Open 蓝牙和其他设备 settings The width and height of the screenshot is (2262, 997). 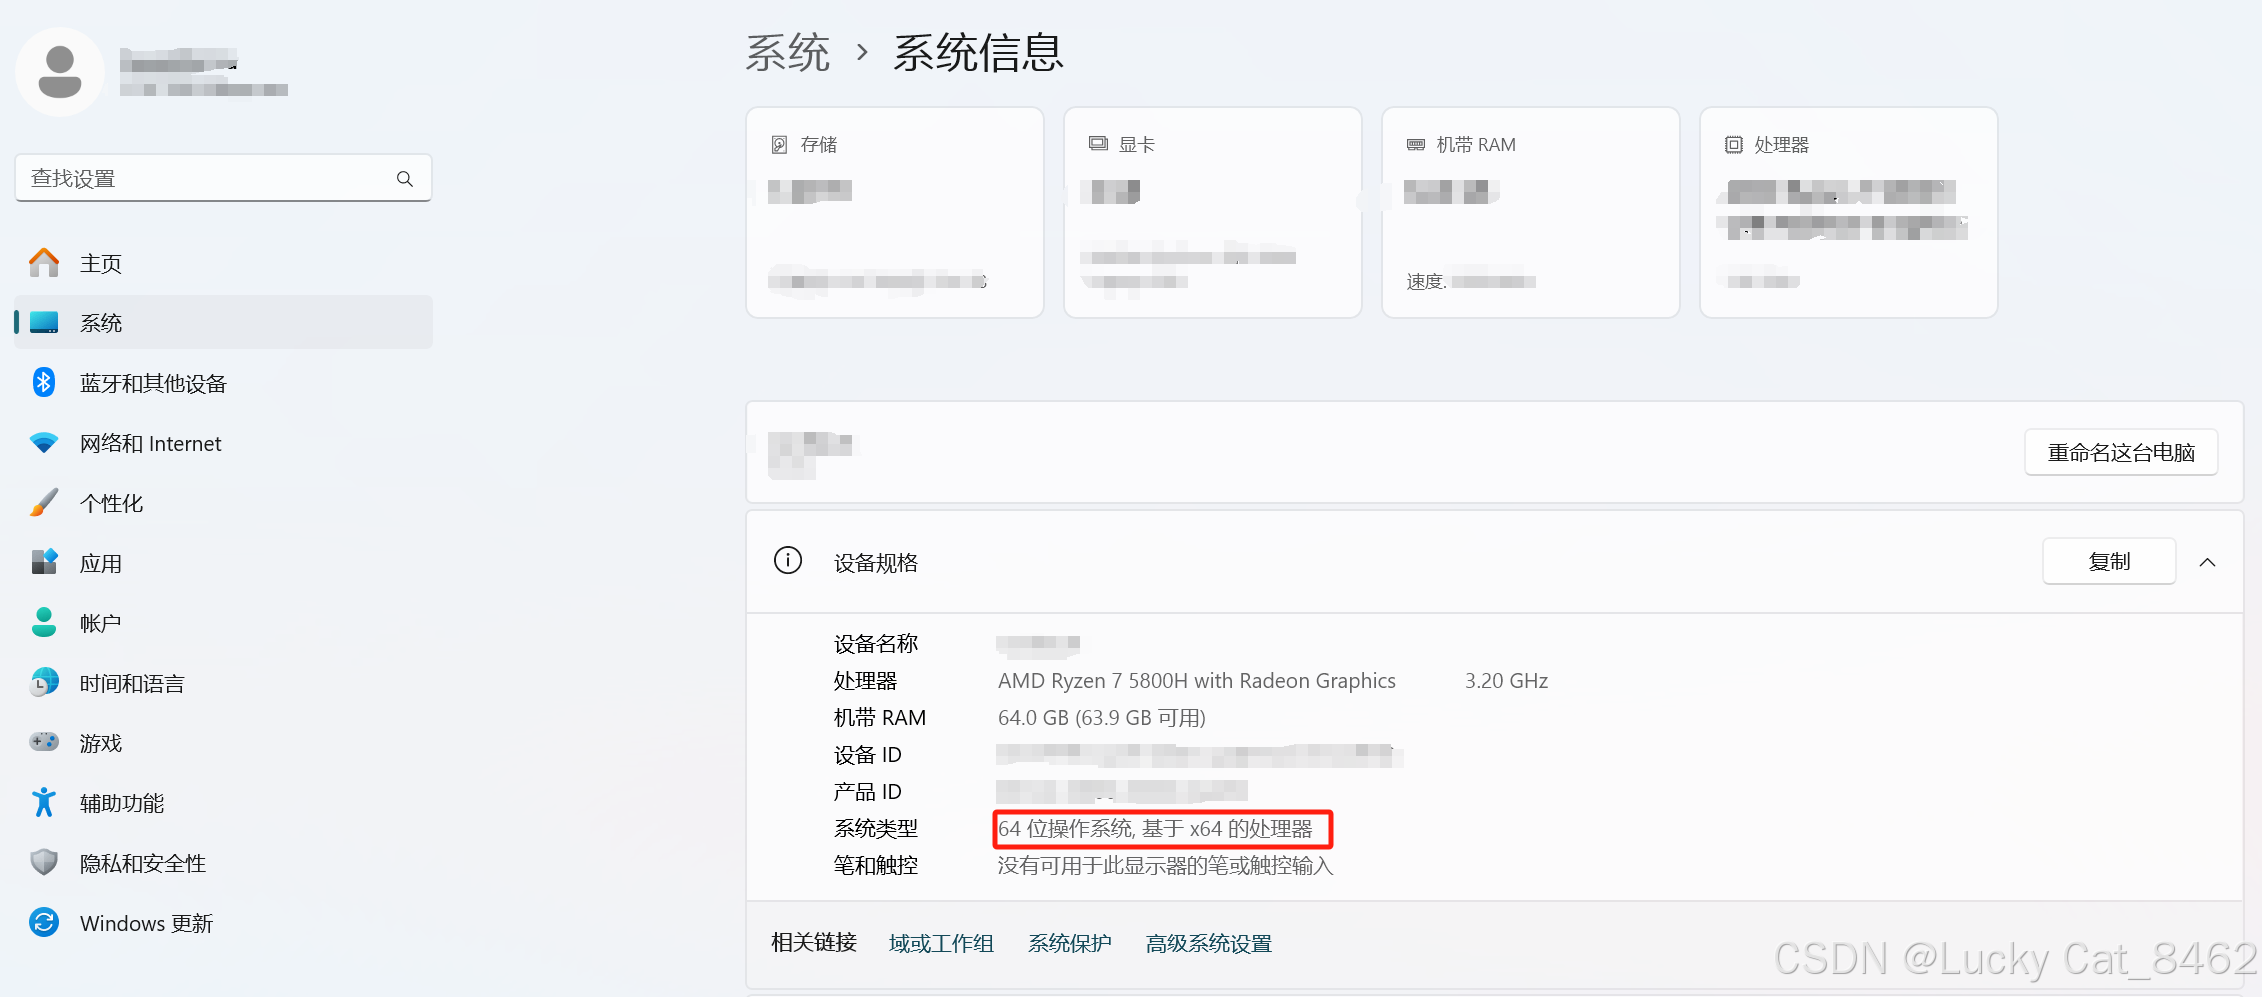[152, 383]
